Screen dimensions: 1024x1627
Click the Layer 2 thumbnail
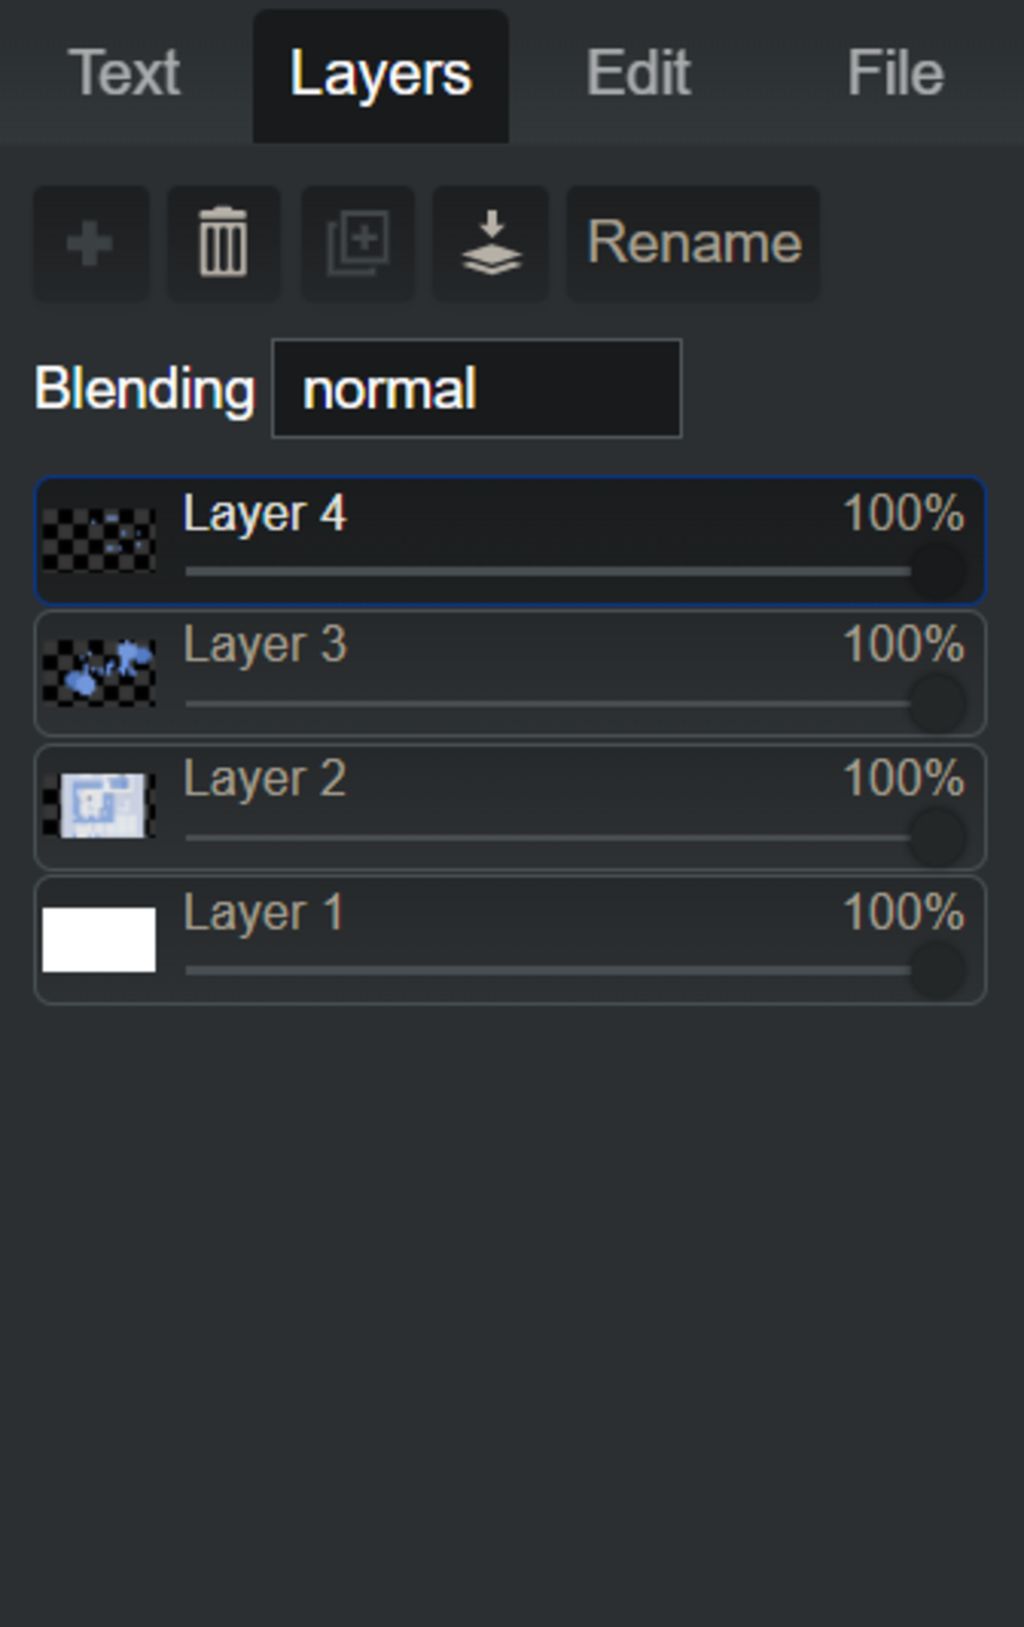point(99,806)
